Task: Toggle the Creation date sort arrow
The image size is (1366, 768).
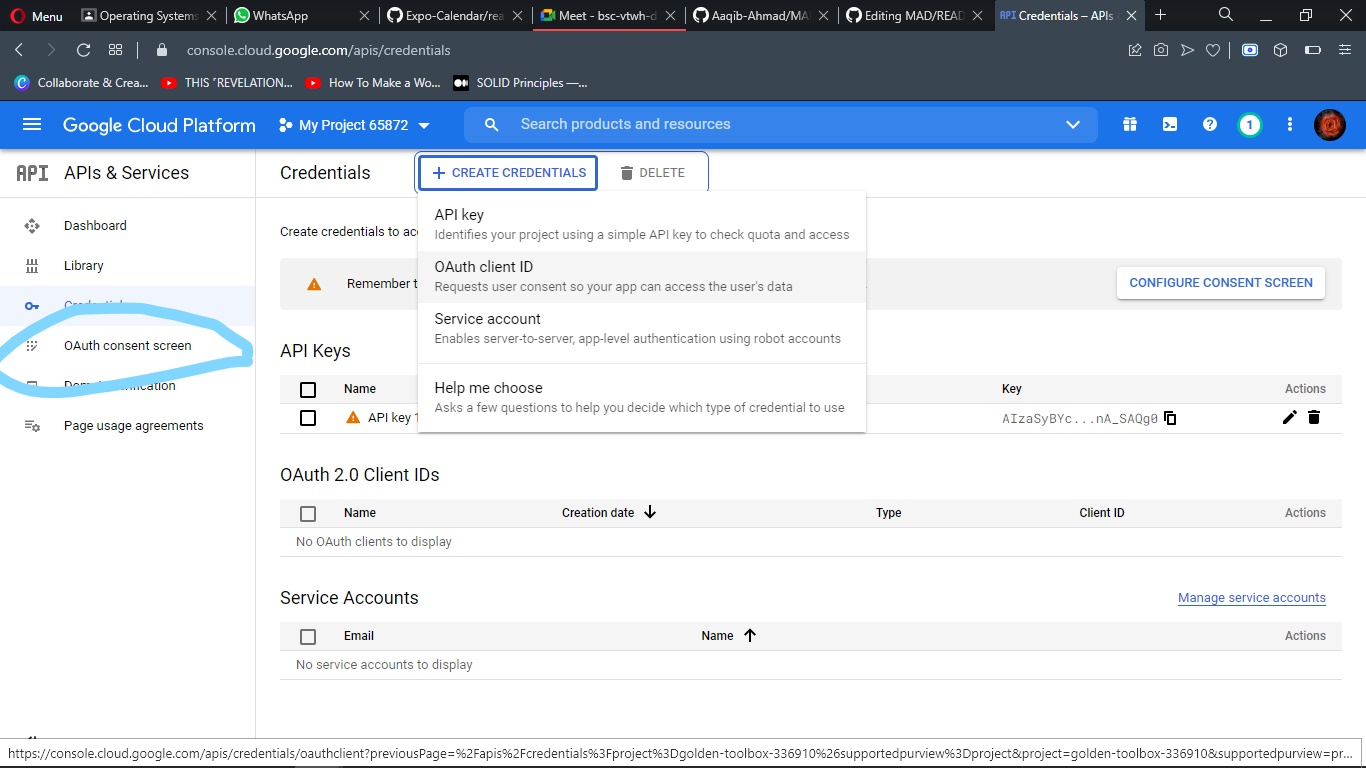Action: [650, 512]
